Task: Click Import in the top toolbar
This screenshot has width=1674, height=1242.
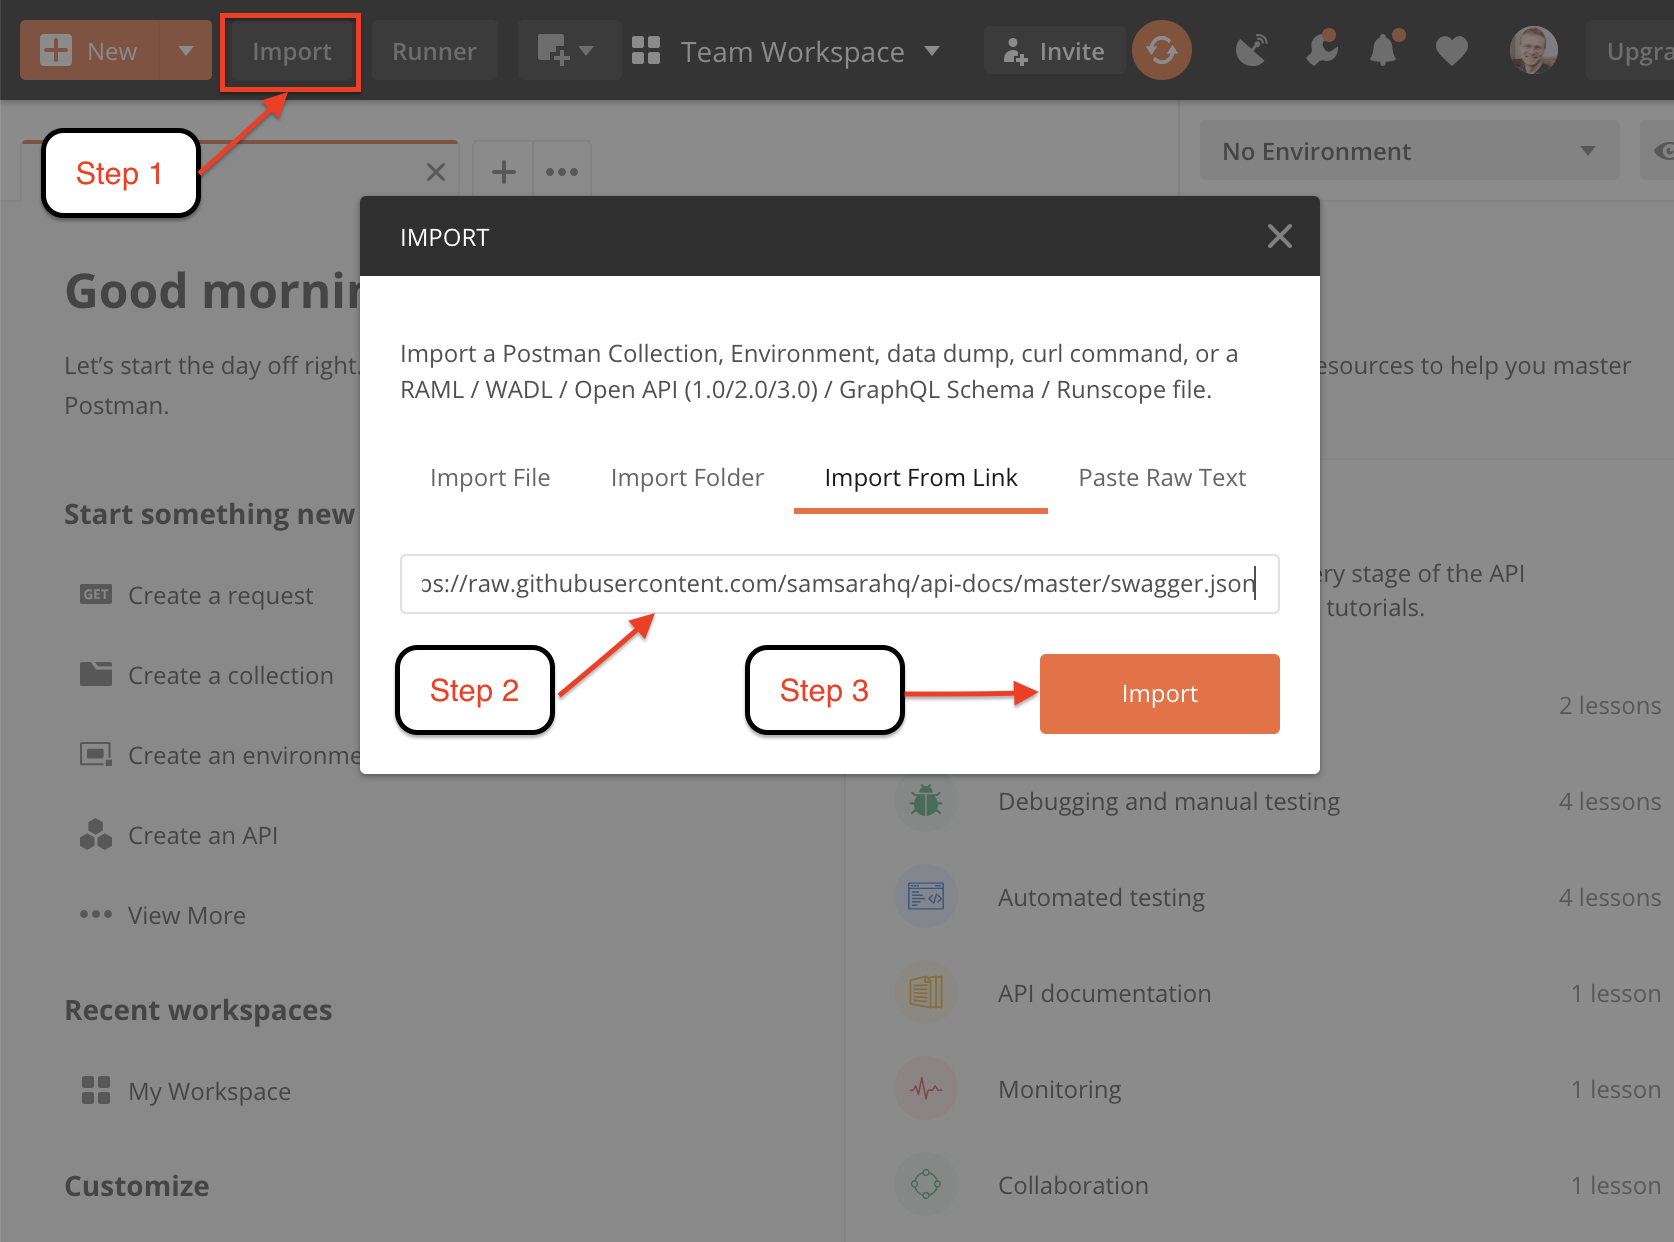Action: (291, 52)
